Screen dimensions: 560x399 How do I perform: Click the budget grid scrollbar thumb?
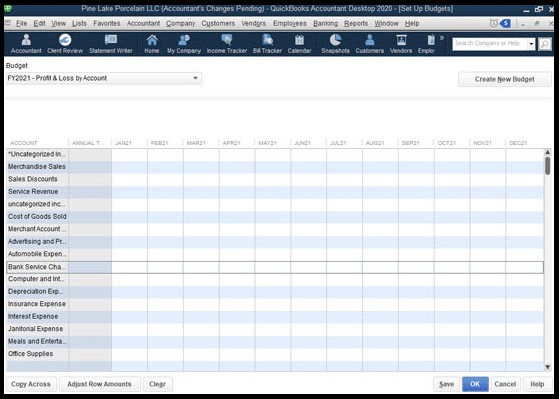pos(548,166)
